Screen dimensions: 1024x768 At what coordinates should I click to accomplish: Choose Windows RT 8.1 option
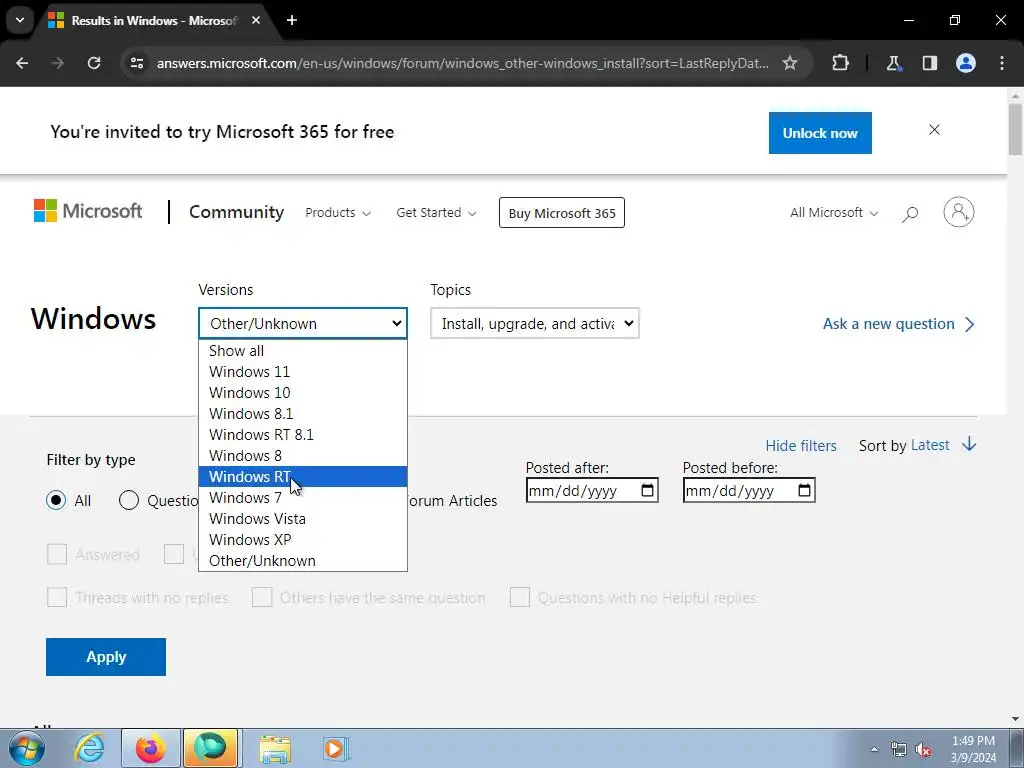point(303,434)
